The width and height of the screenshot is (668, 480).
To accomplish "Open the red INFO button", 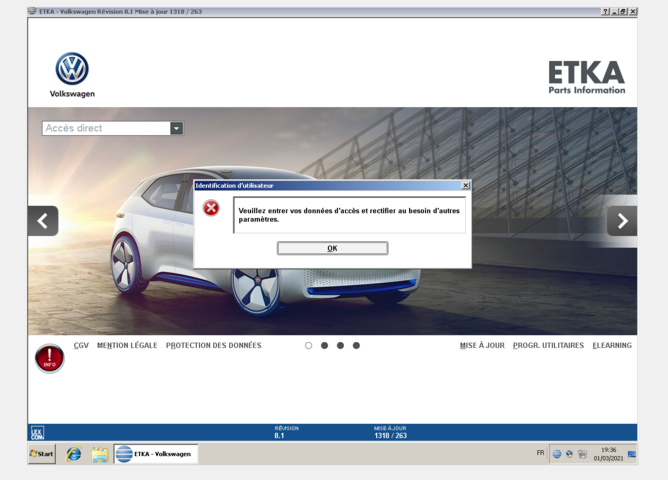I will 49,358.
